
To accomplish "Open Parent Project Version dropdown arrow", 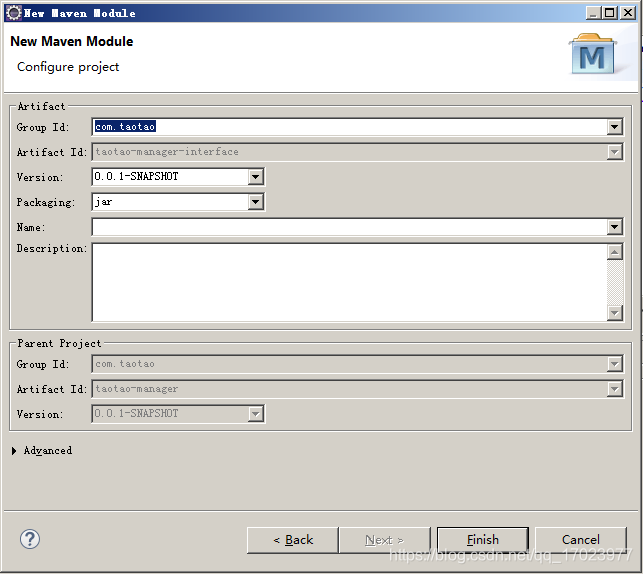I will (x=255, y=414).
